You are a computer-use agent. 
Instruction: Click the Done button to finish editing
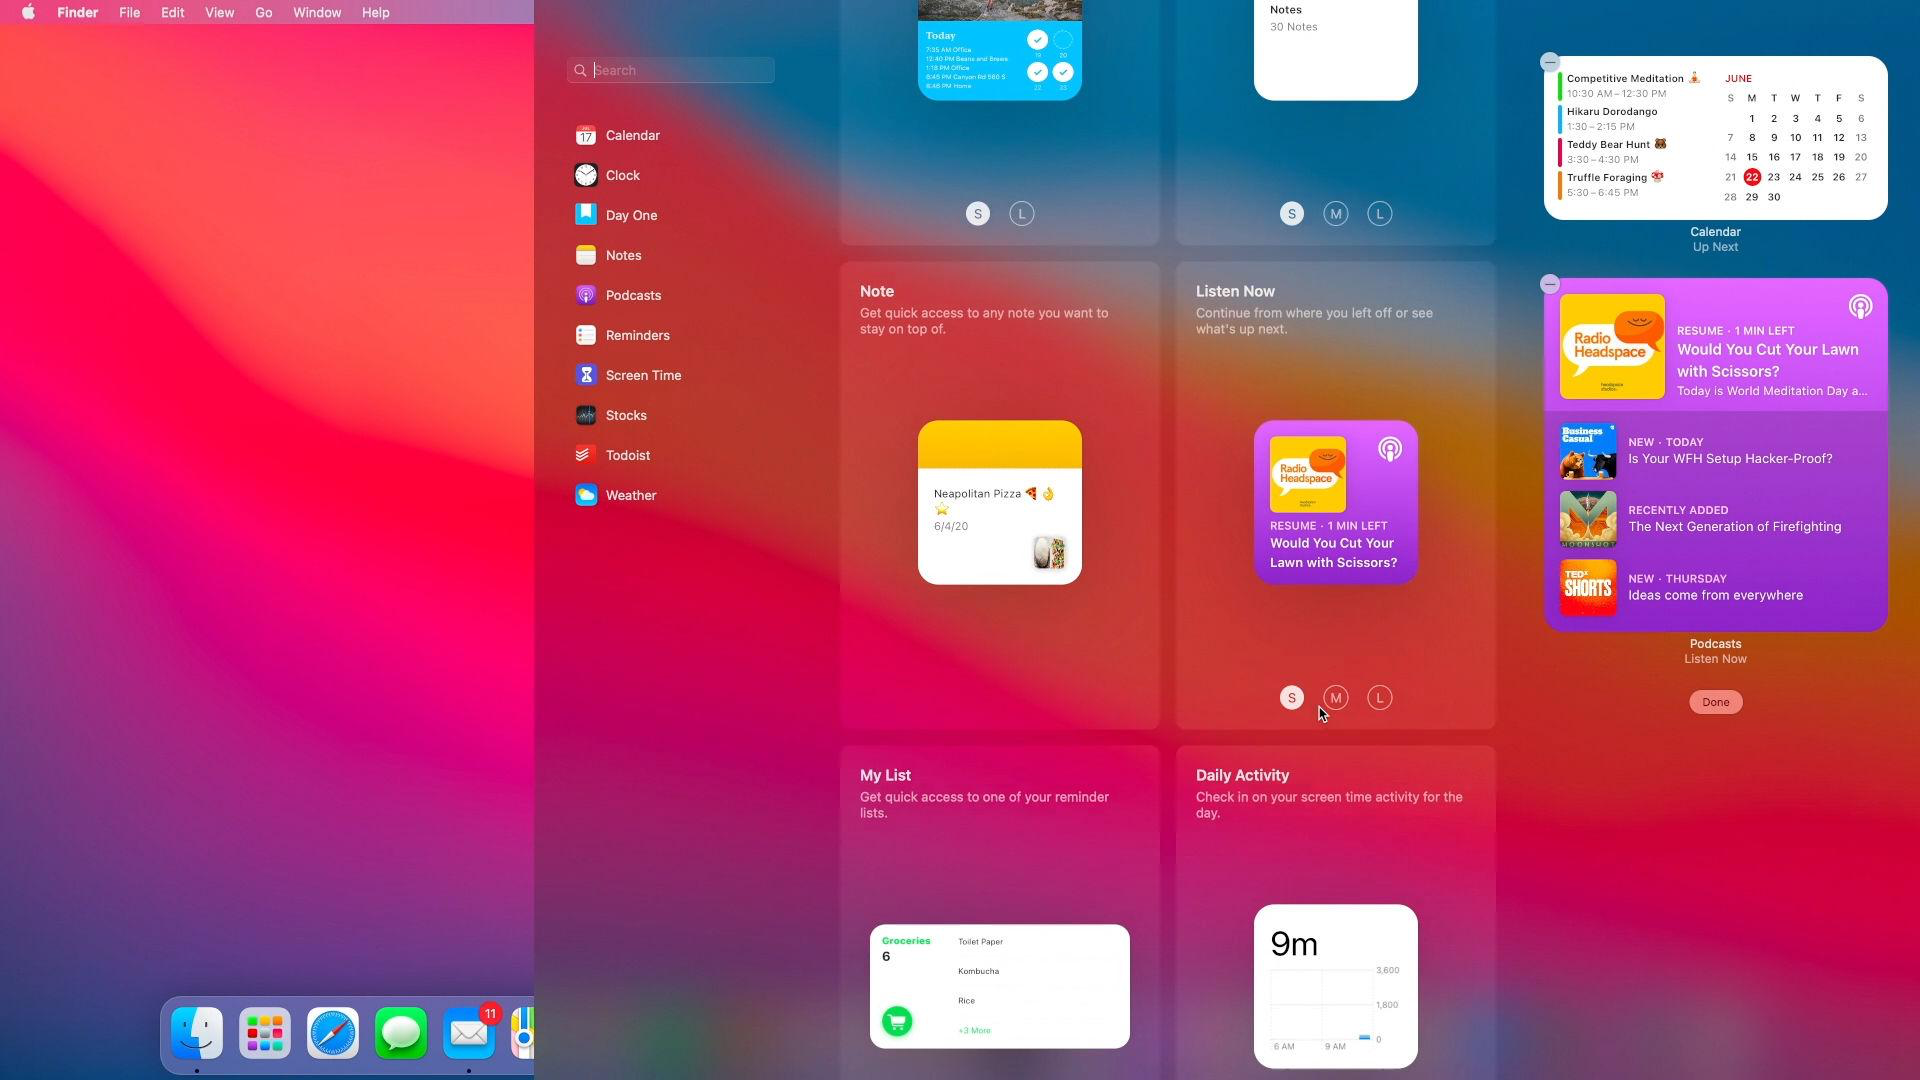[x=1714, y=702]
